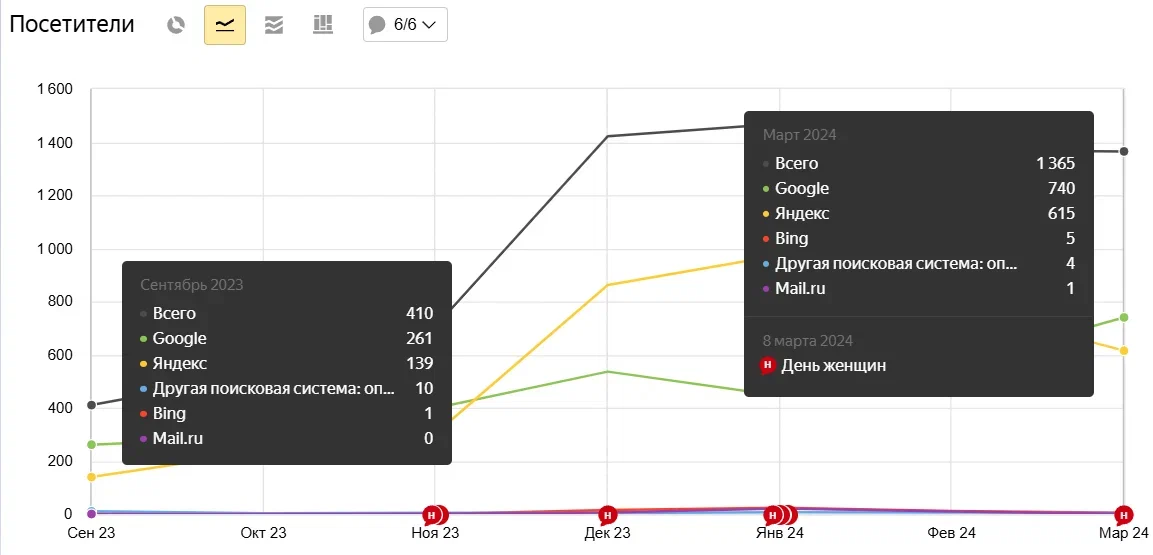Click the Фев 24 axis label
The image size is (1153, 555).
click(951, 534)
